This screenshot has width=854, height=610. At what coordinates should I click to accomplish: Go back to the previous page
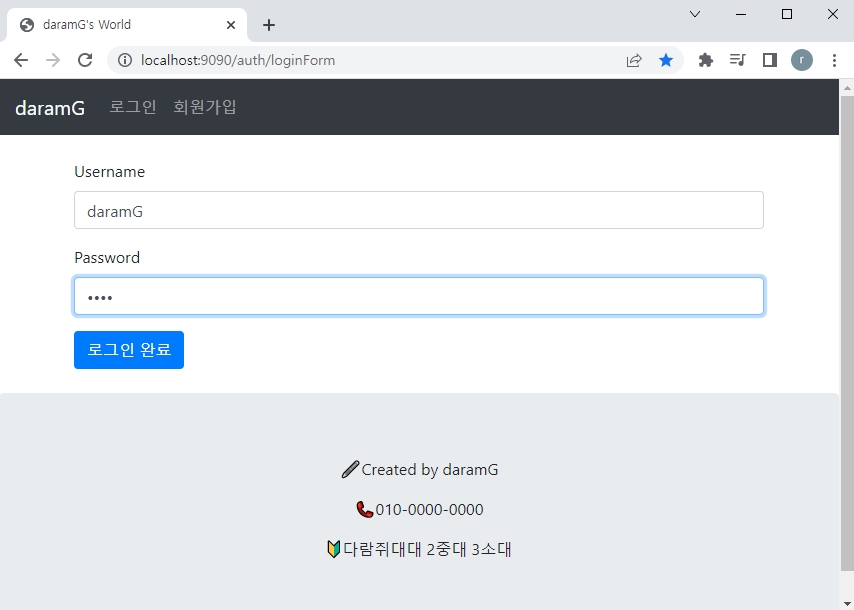pos(21,60)
